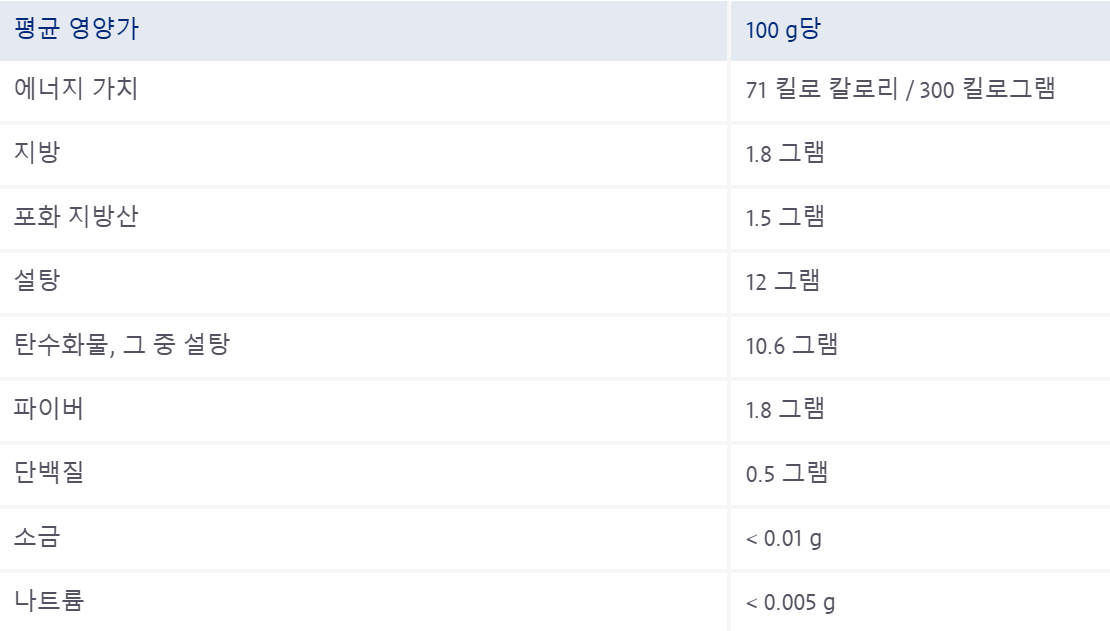Click the 0.5 그램 protein value
The image size is (1110, 631).
coord(786,473)
